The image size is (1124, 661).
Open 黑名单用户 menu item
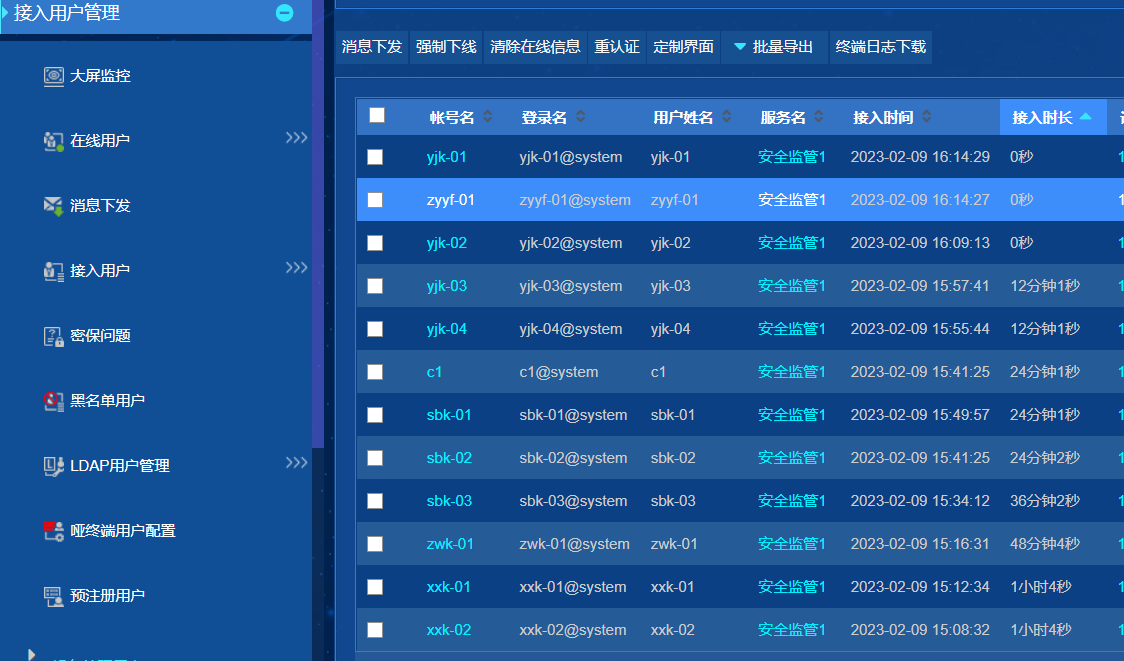[x=108, y=401]
